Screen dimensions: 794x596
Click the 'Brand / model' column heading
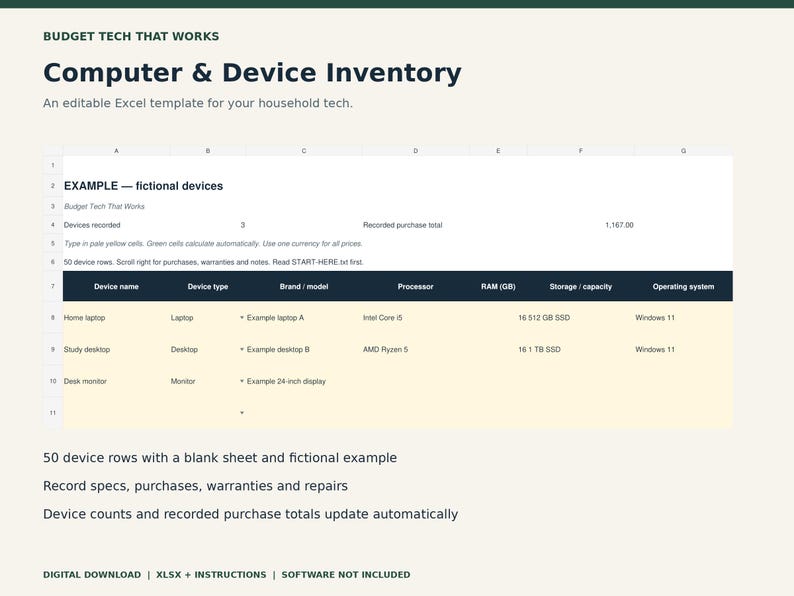[x=304, y=287]
